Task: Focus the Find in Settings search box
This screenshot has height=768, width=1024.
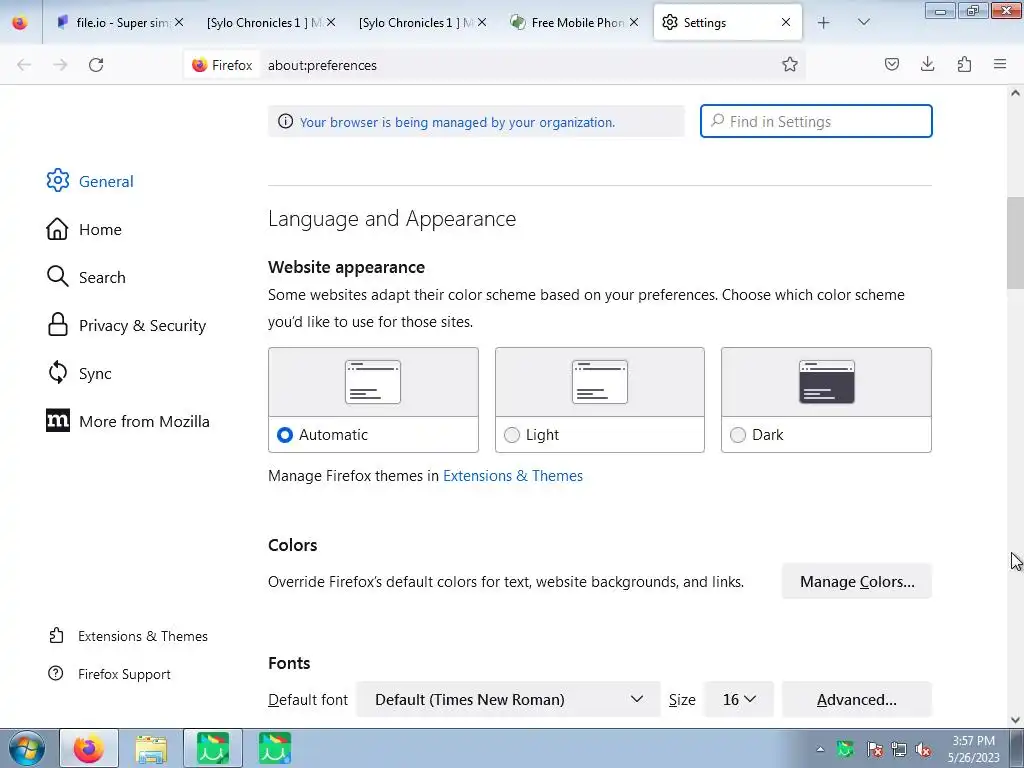Action: [x=816, y=121]
